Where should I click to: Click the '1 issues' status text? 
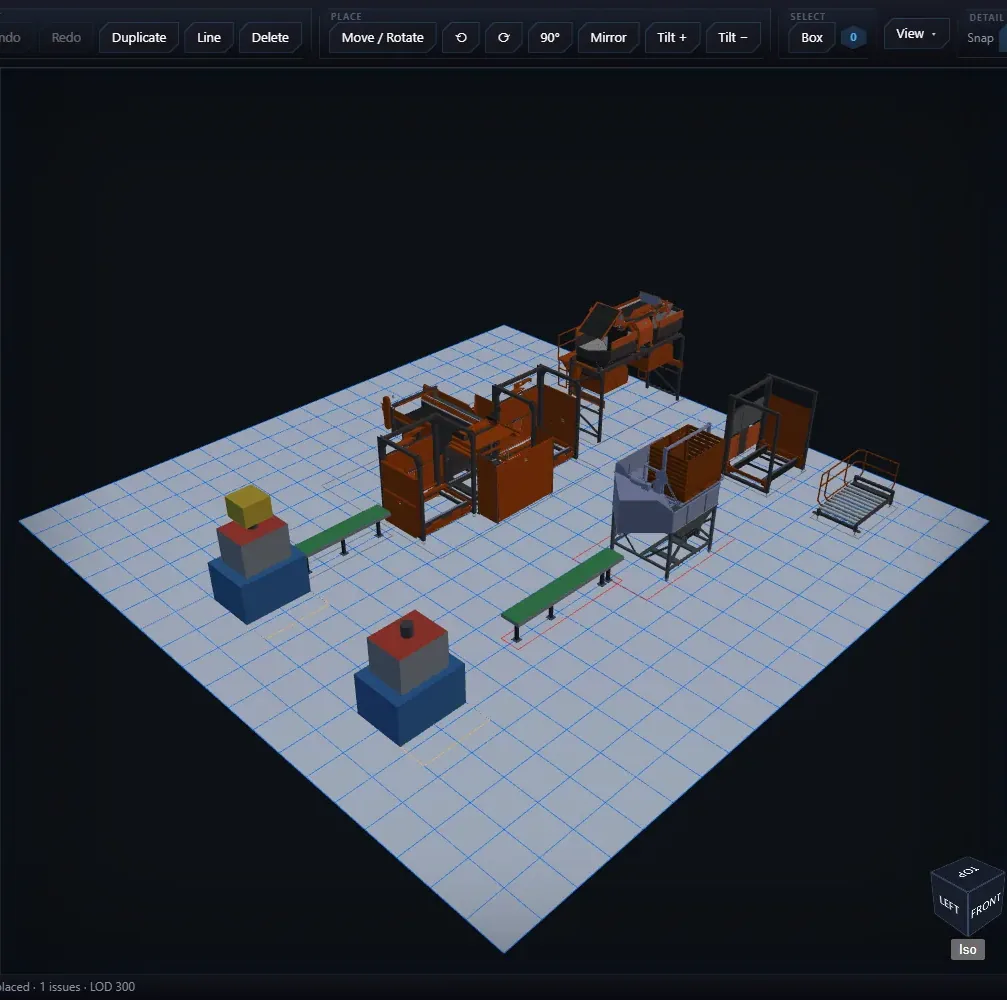click(60, 987)
